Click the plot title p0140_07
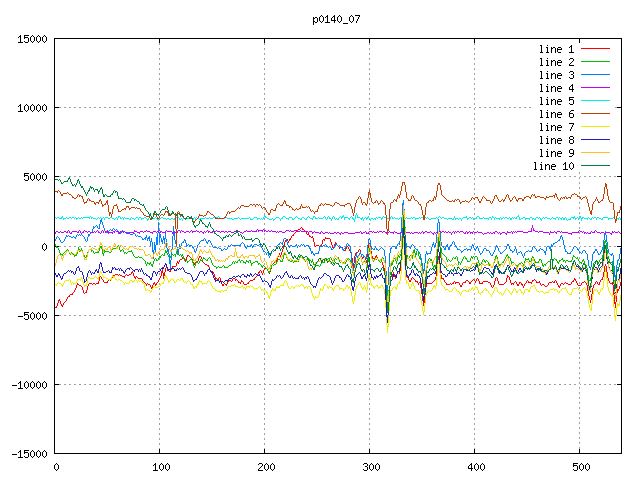This screenshot has width=640, height=480. pyautogui.click(x=338, y=19)
